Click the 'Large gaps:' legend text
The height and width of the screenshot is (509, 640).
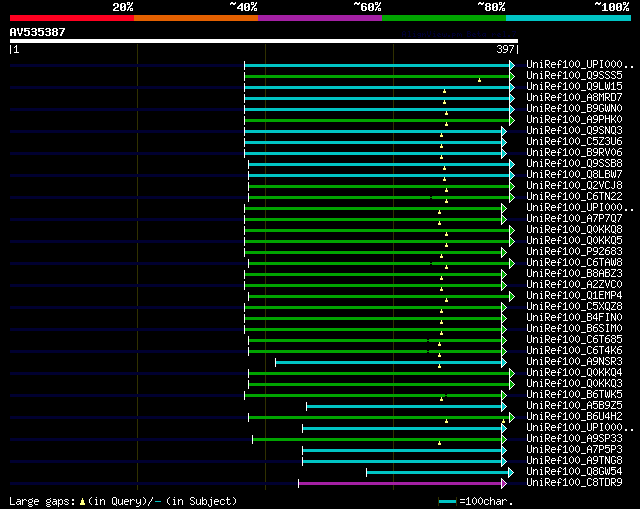[42, 502]
